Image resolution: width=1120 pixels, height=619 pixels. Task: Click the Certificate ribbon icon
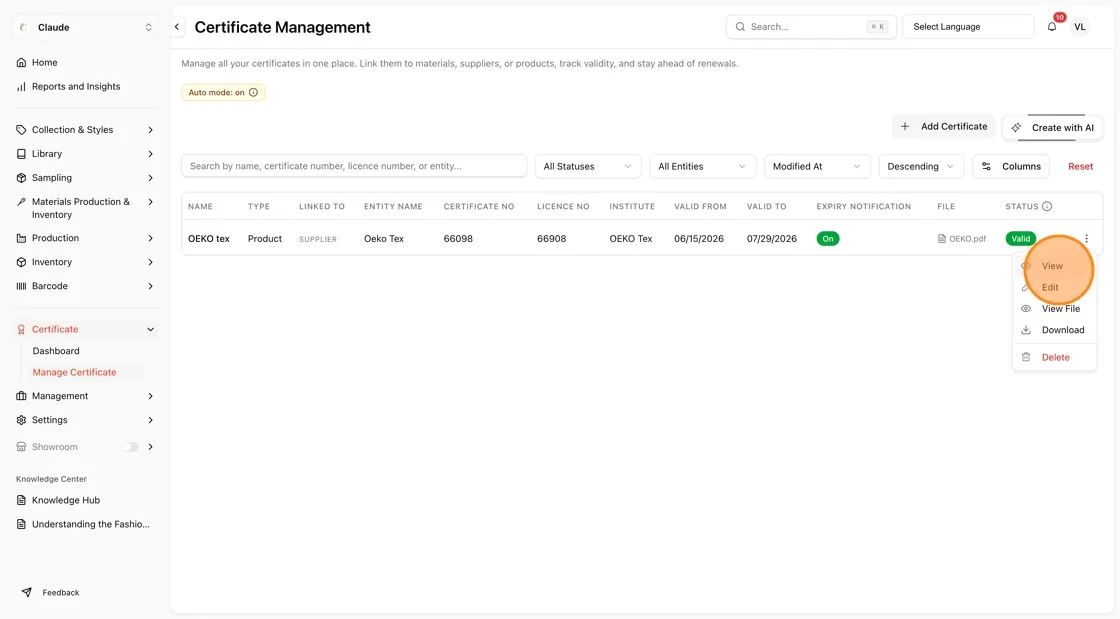[21, 329]
